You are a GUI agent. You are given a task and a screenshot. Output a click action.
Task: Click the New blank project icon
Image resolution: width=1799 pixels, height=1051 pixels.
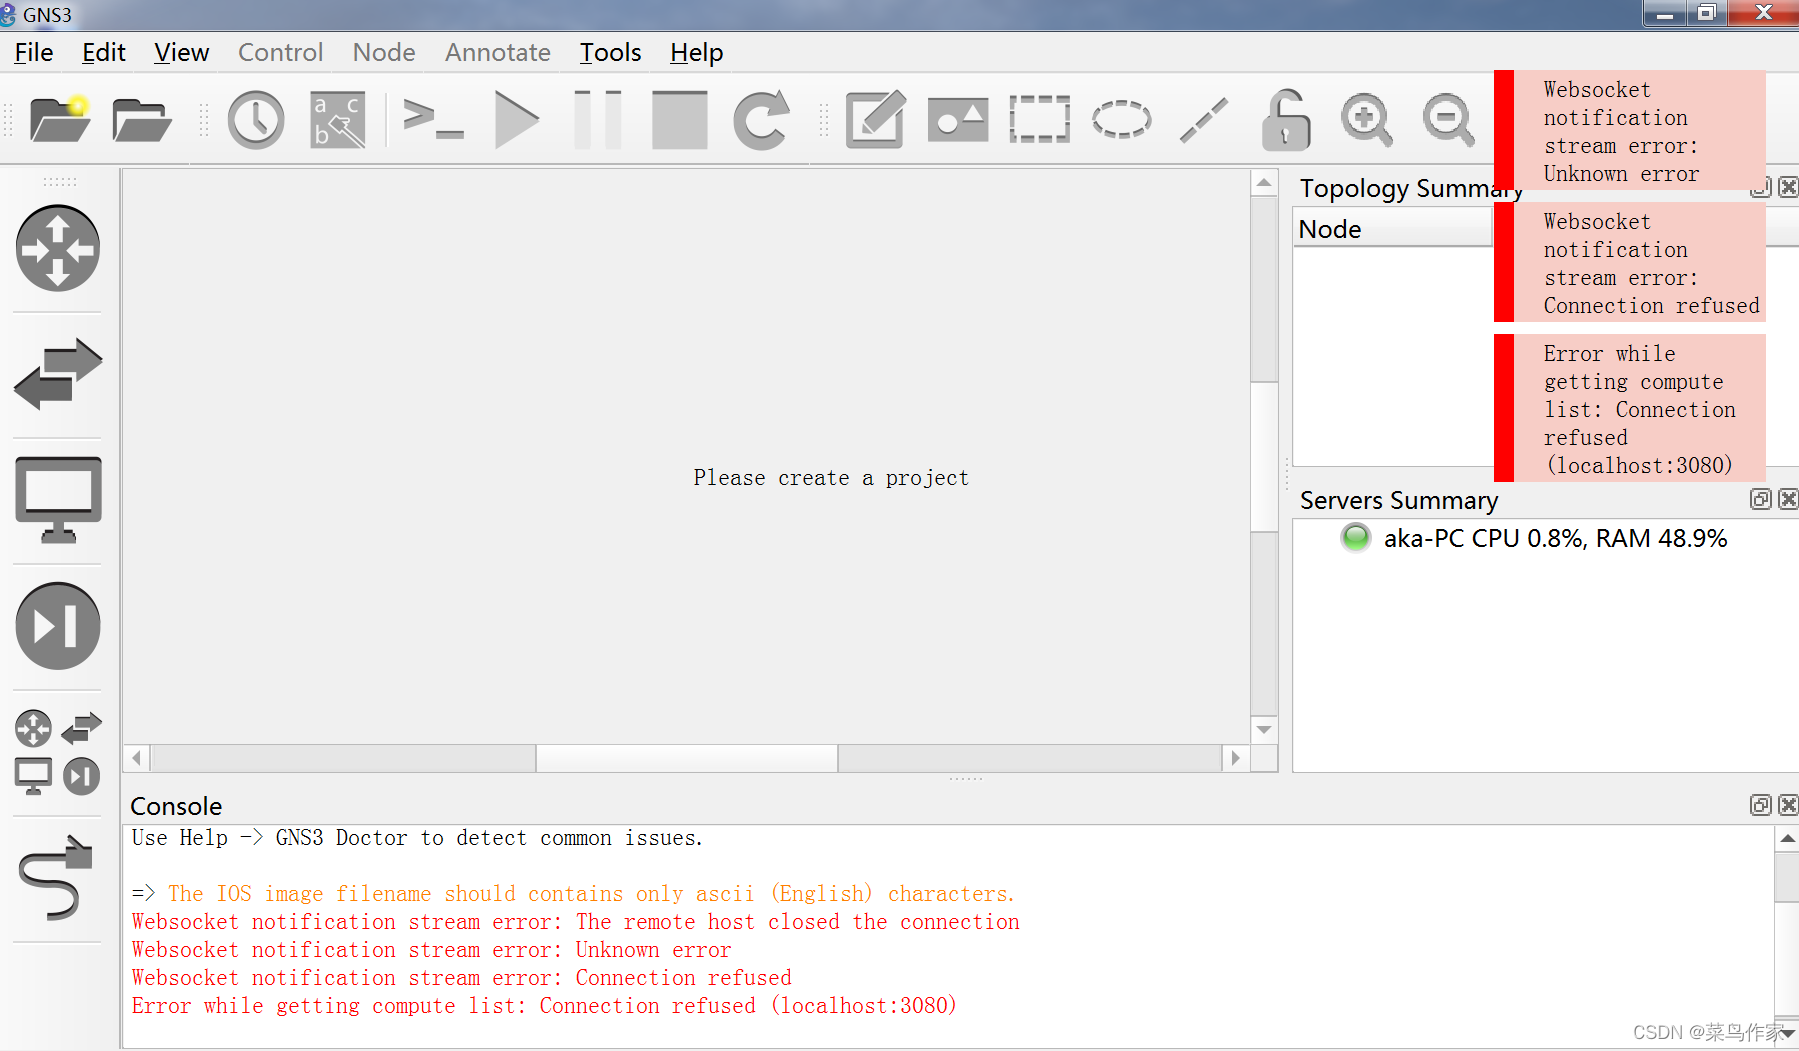[59, 120]
